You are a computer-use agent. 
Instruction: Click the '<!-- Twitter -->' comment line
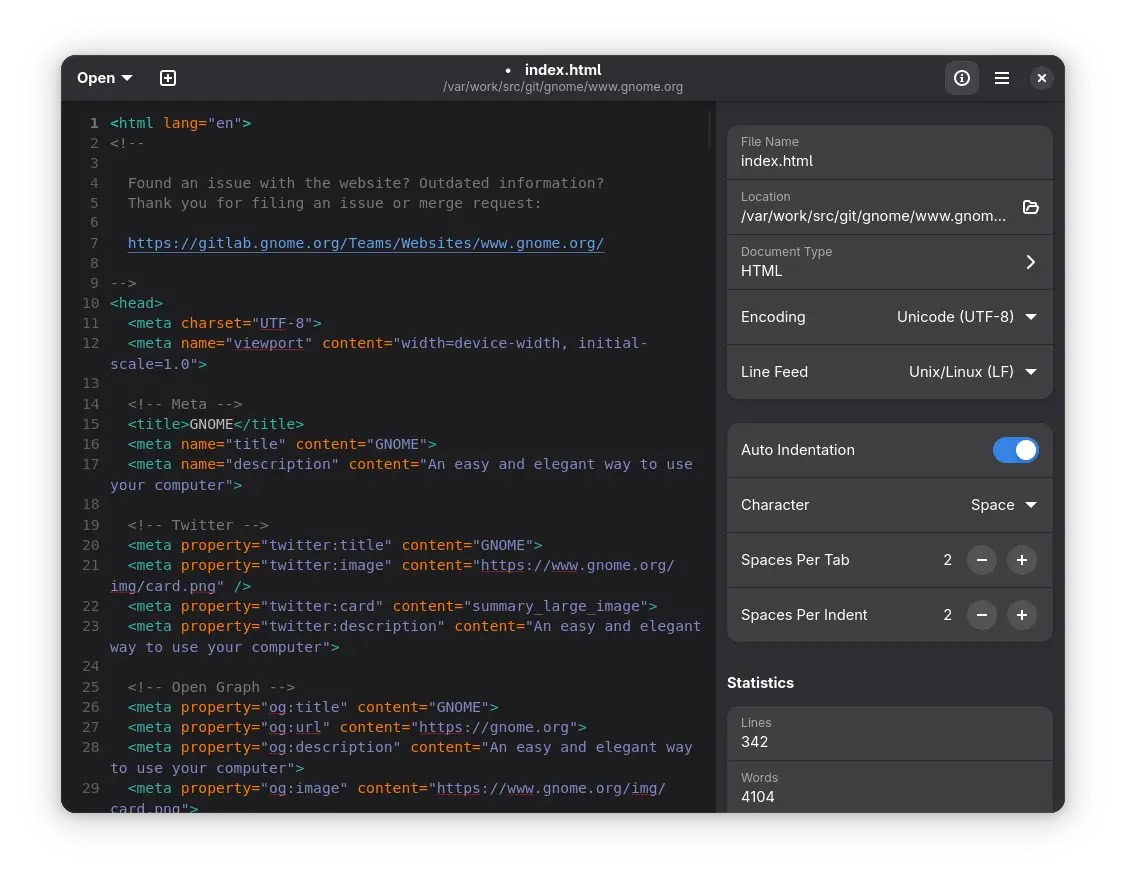point(198,525)
